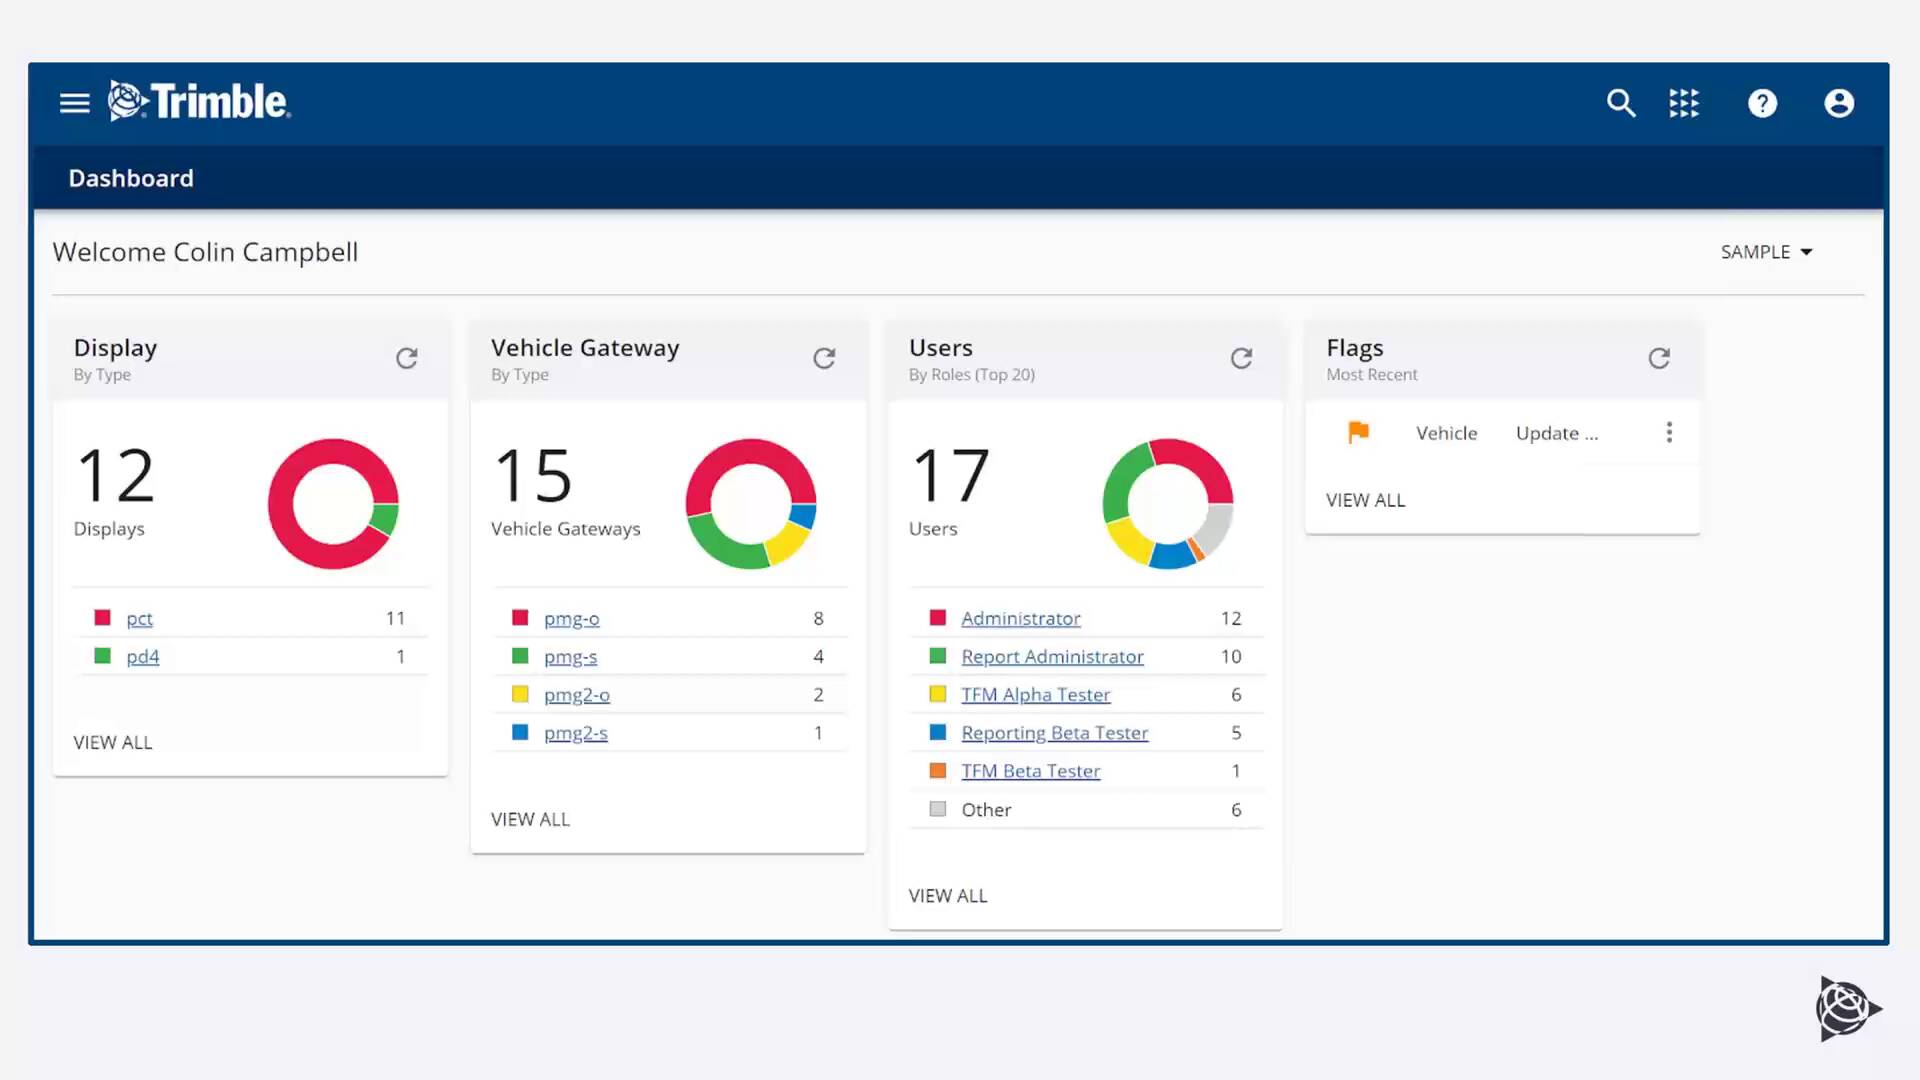The image size is (1920, 1080).
Task: Open the SAMPLE dropdown
Action: point(1766,251)
